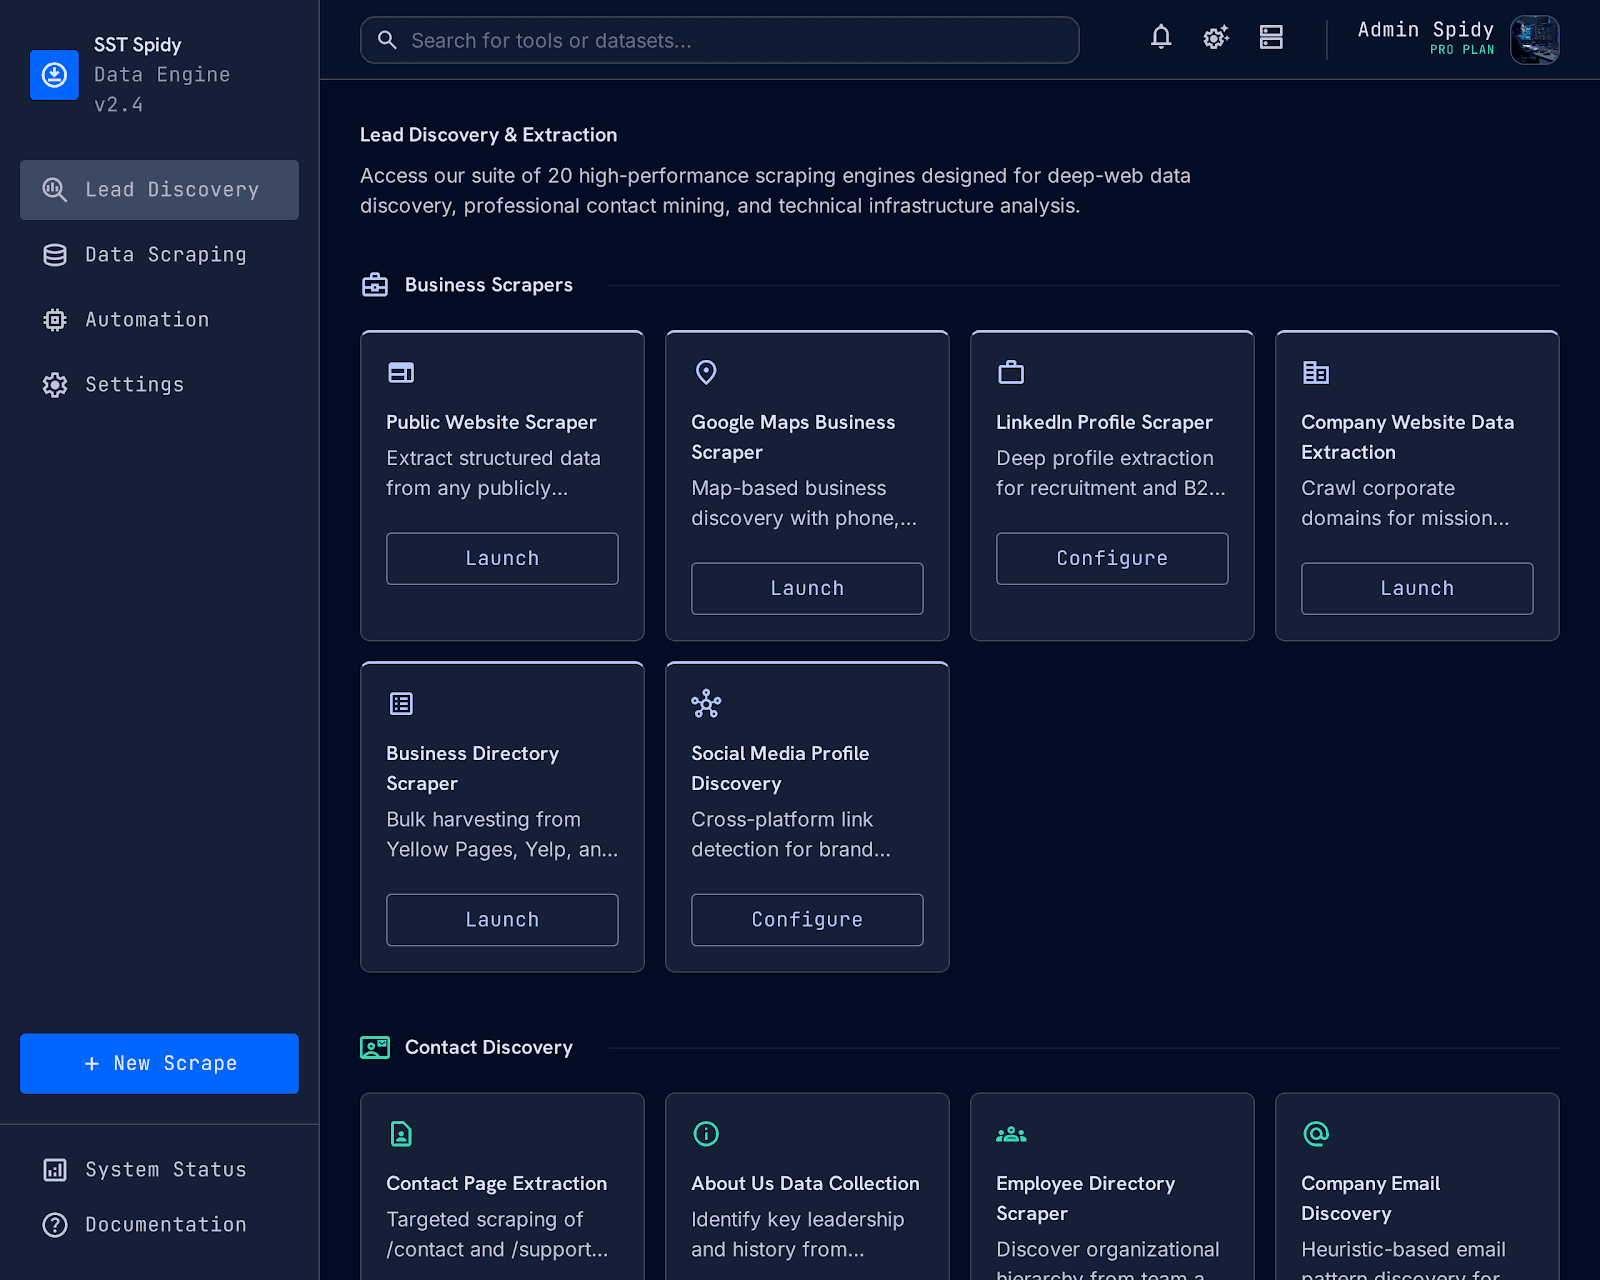Launch the Business Directory Scraper
Screen dimensions: 1600x1280
(502, 920)
